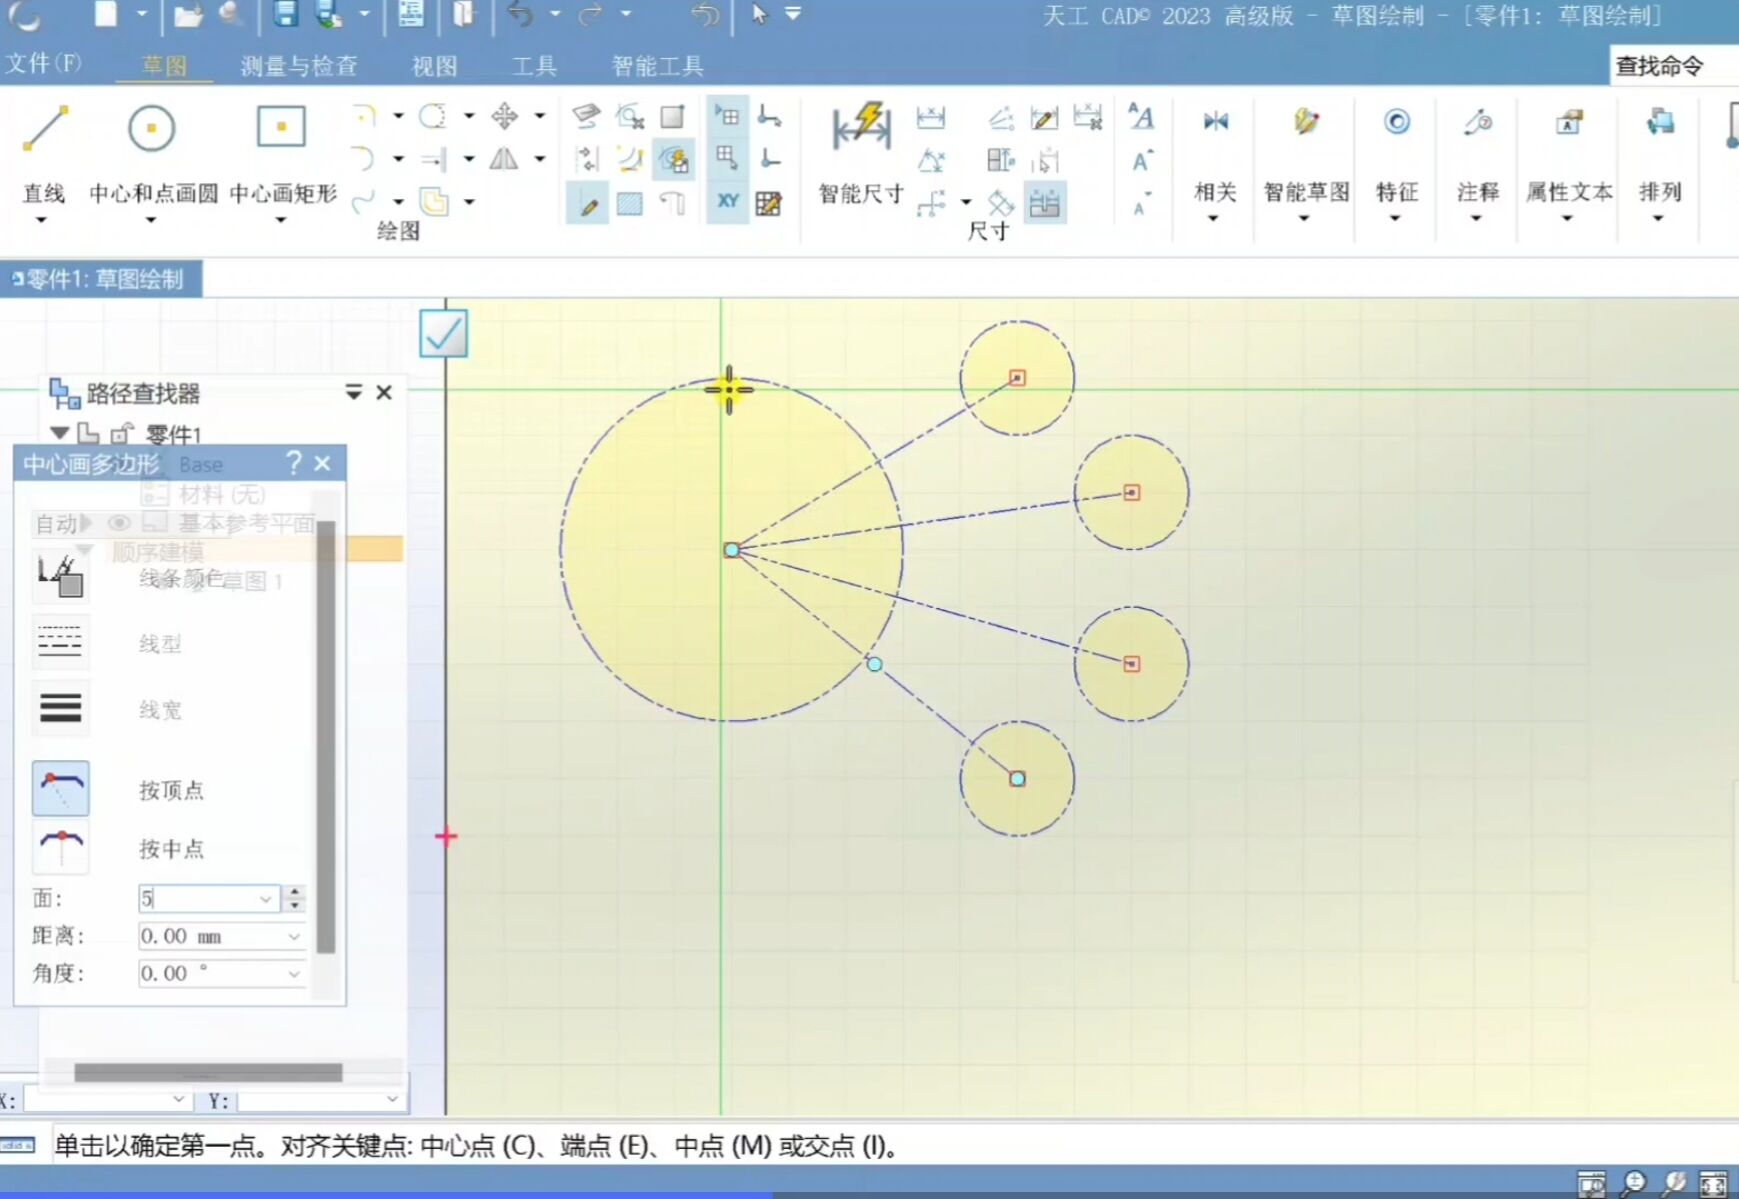1739x1199 pixels.
Task: Click the Find Command (查找命令) search box
Action: tap(1674, 66)
